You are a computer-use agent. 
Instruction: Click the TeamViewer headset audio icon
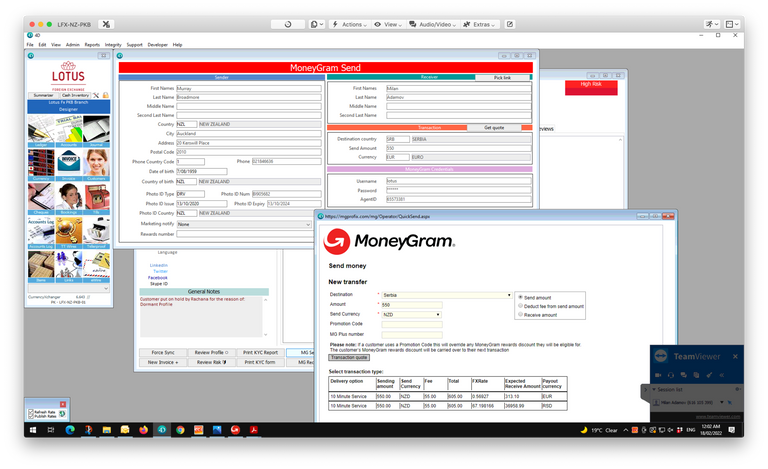pos(671,375)
